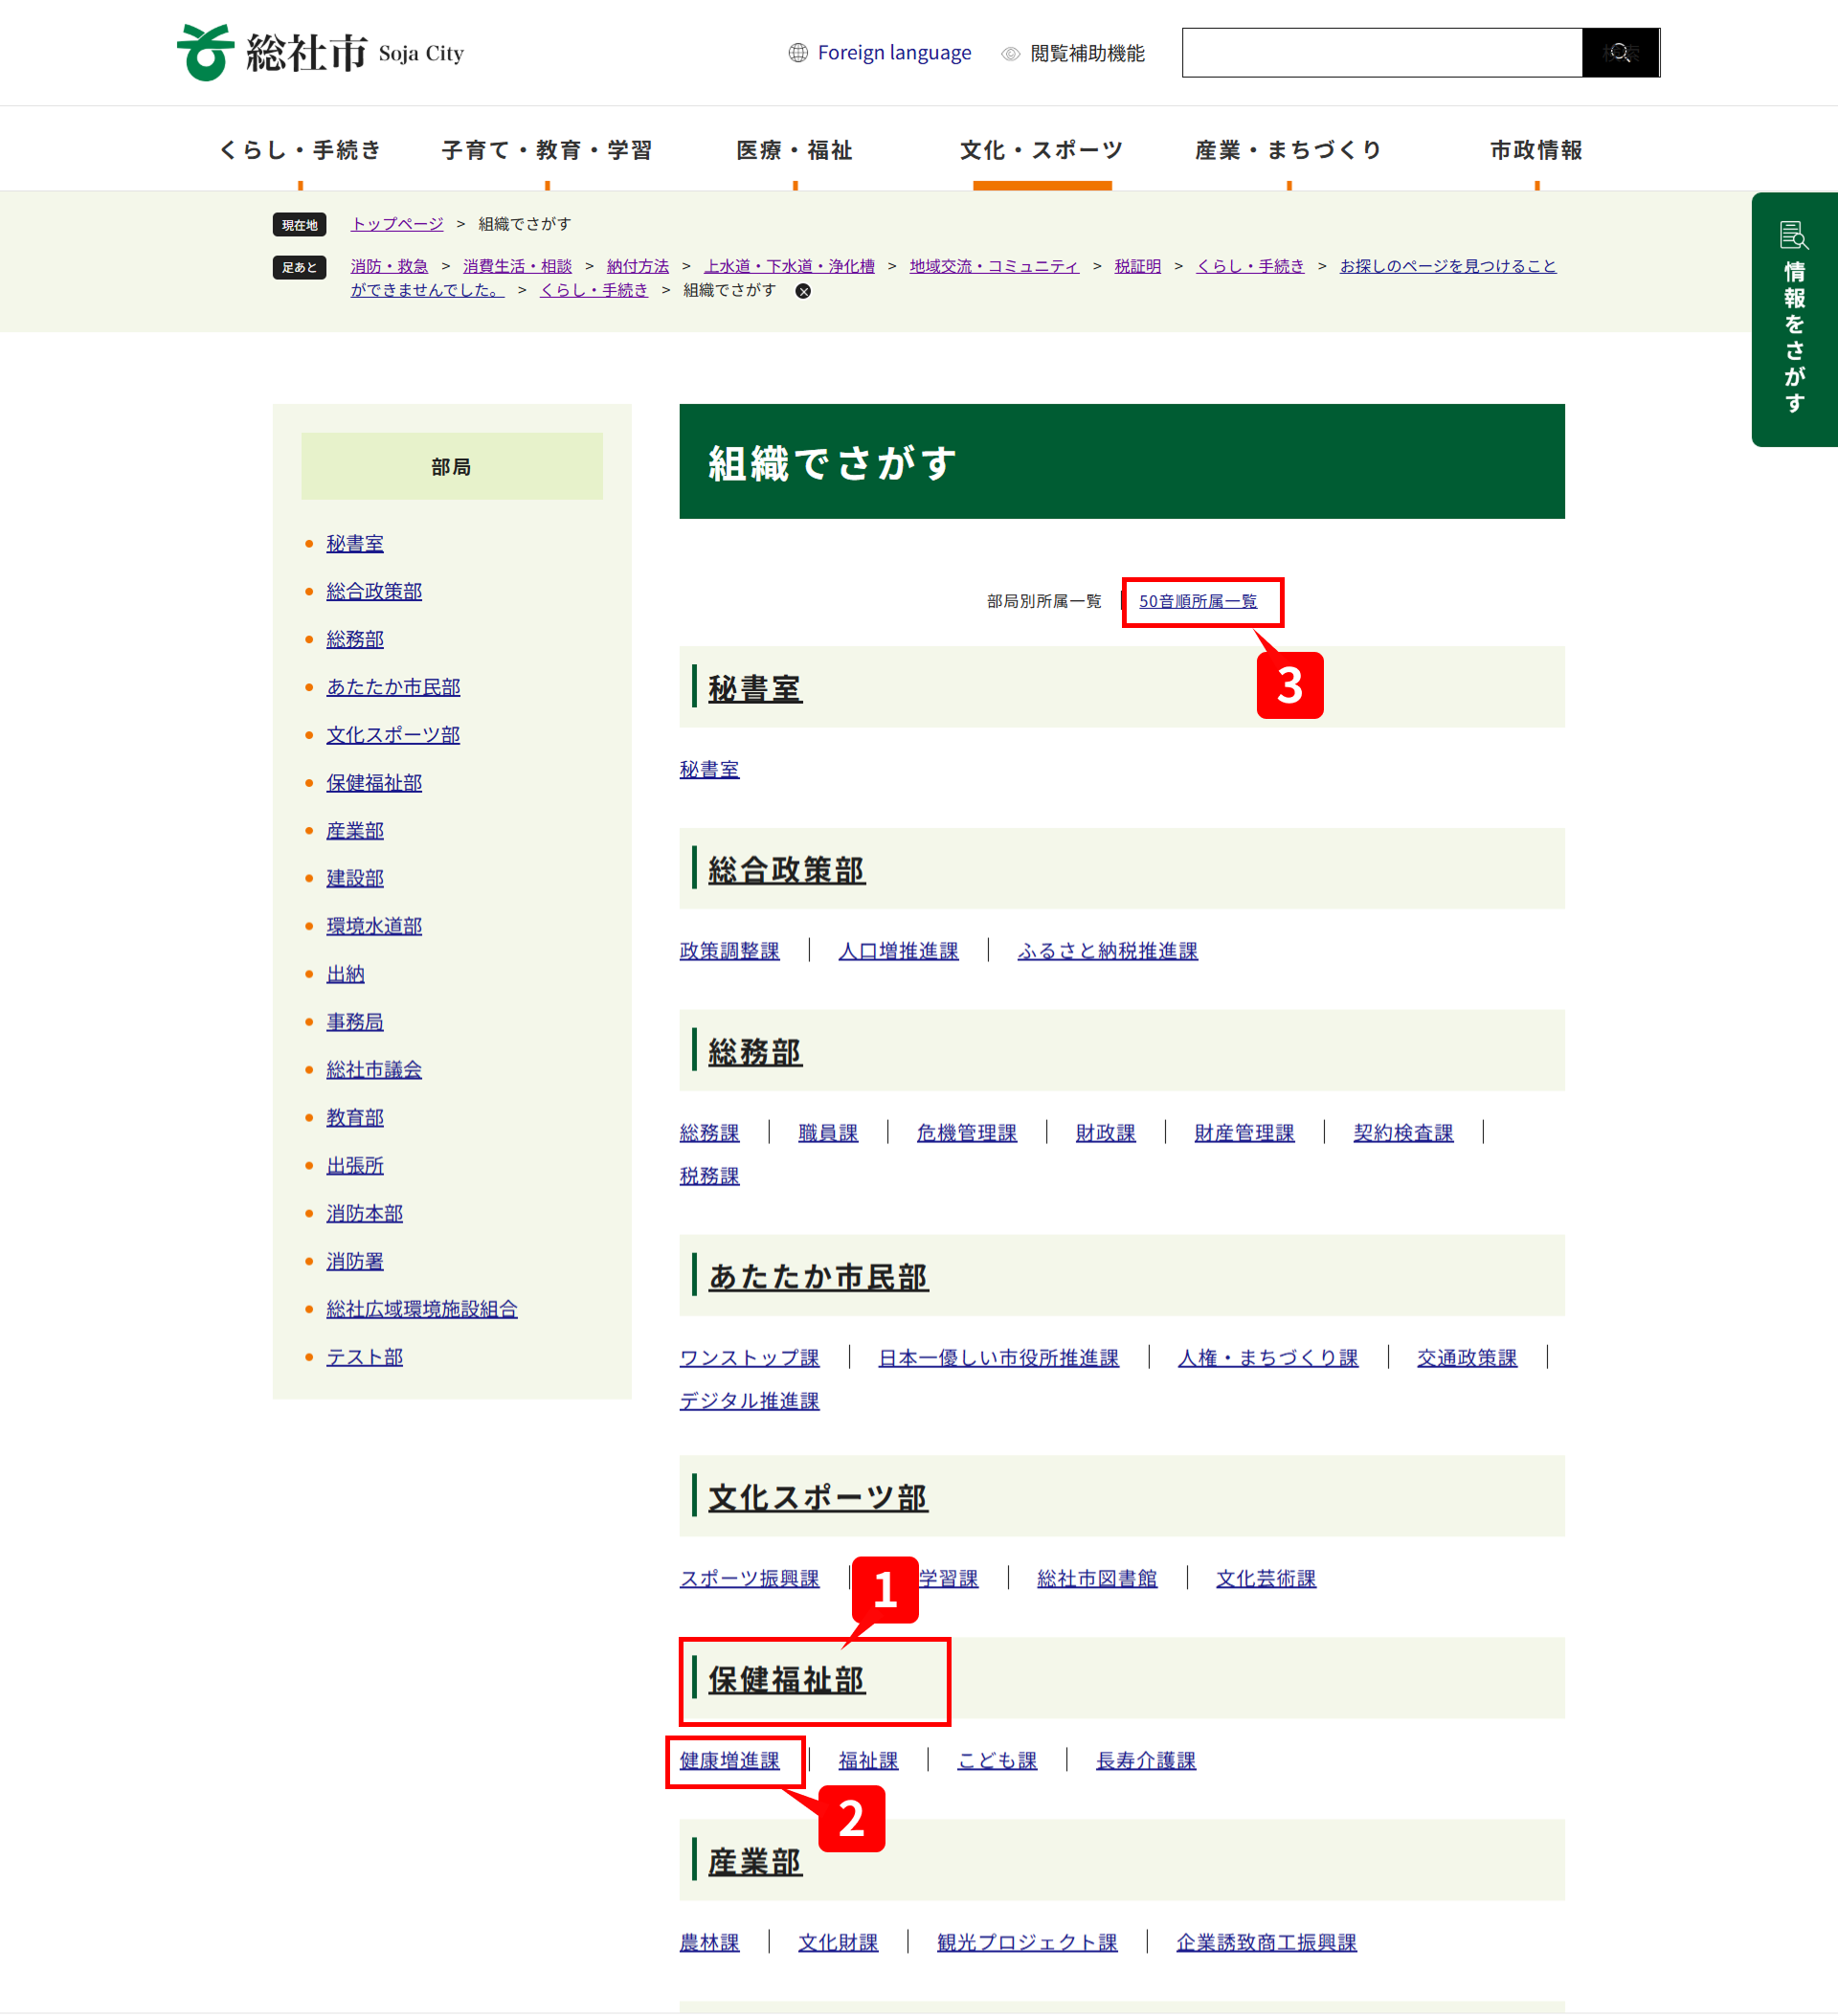Open the 総社市図書館 link
This screenshot has height=2016, width=1838.
(x=1096, y=1578)
